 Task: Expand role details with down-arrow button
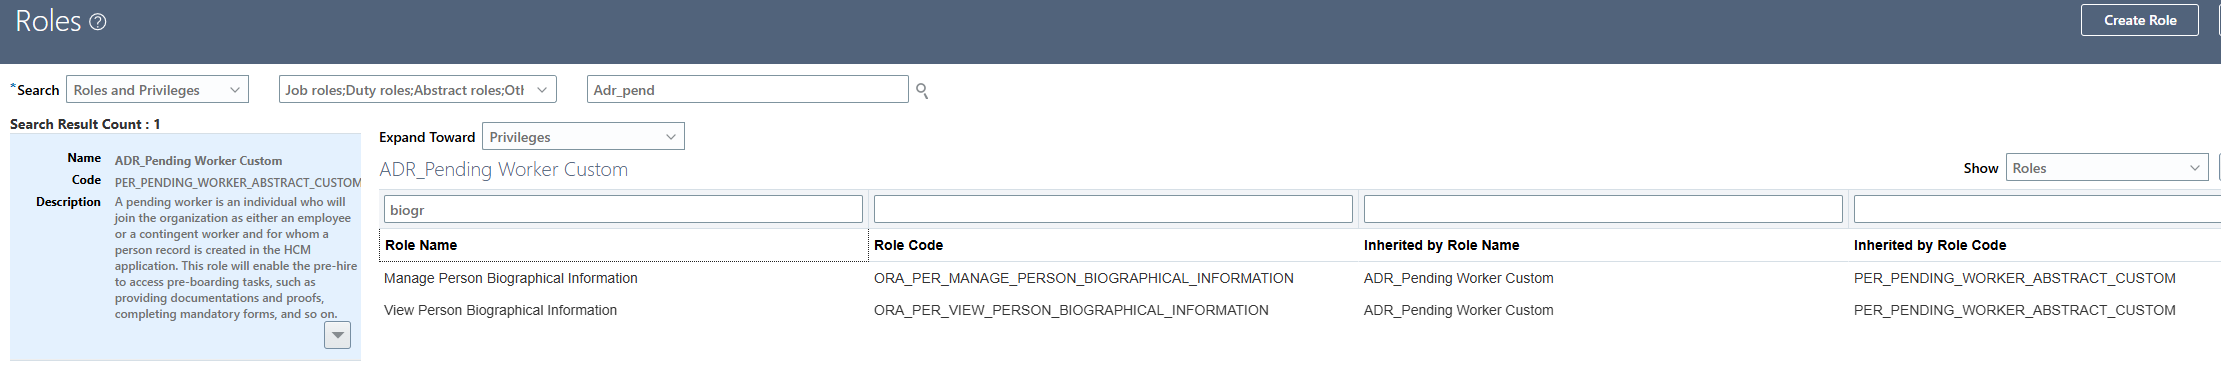pyautogui.click(x=338, y=335)
